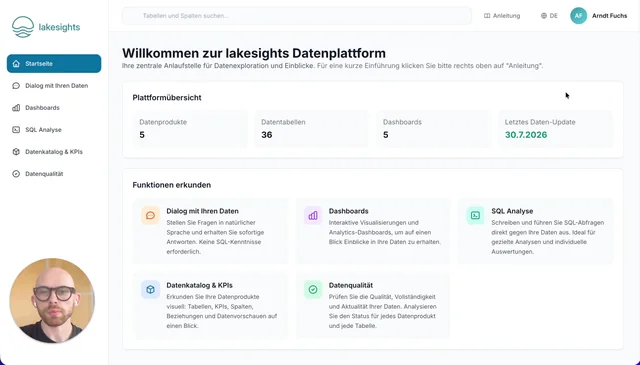The image size is (640, 365).
Task: Click the Datenprodukte count tile
Action: tap(190, 129)
